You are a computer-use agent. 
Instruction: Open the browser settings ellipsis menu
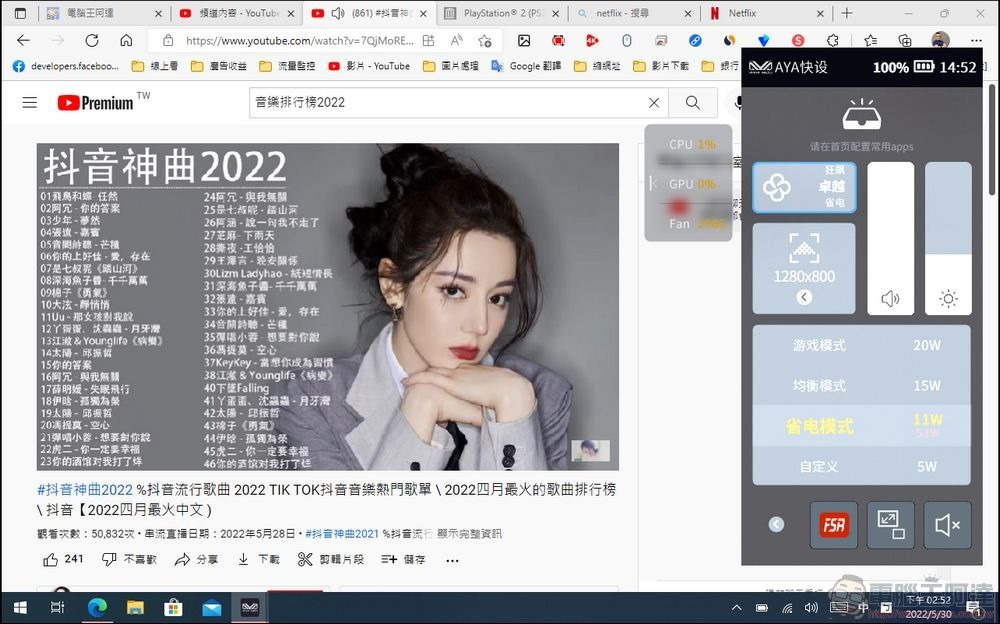[x=976, y=41]
